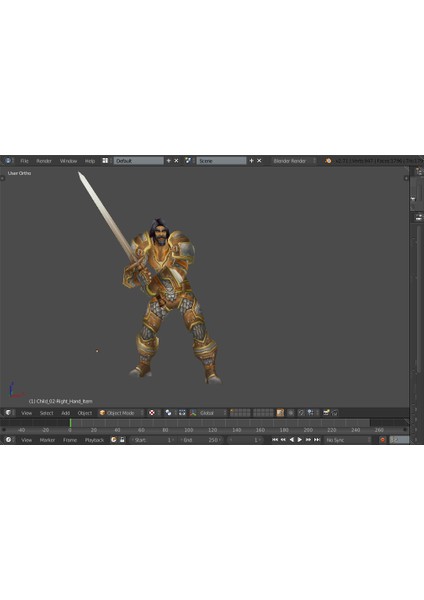Open the 3D viewport View menu
The width and height of the screenshot is (424, 600).
coord(26,413)
